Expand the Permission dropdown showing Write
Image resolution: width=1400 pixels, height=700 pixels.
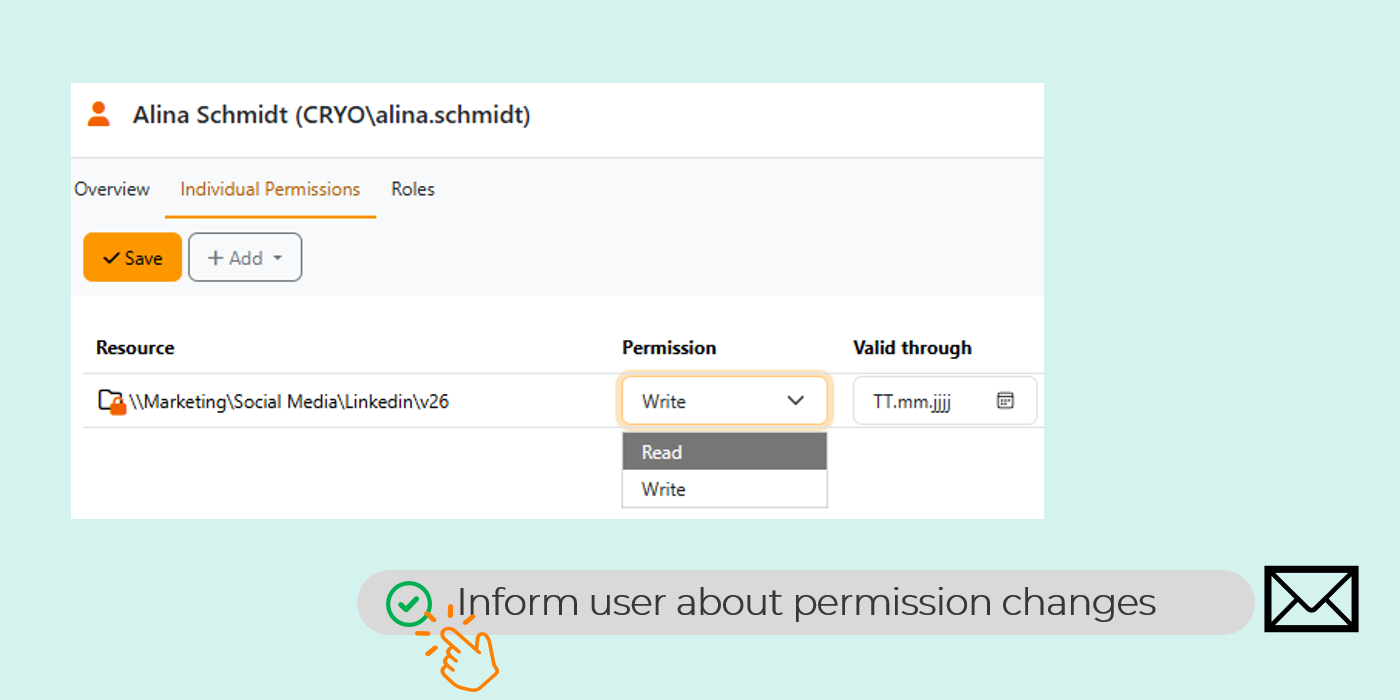coord(724,401)
